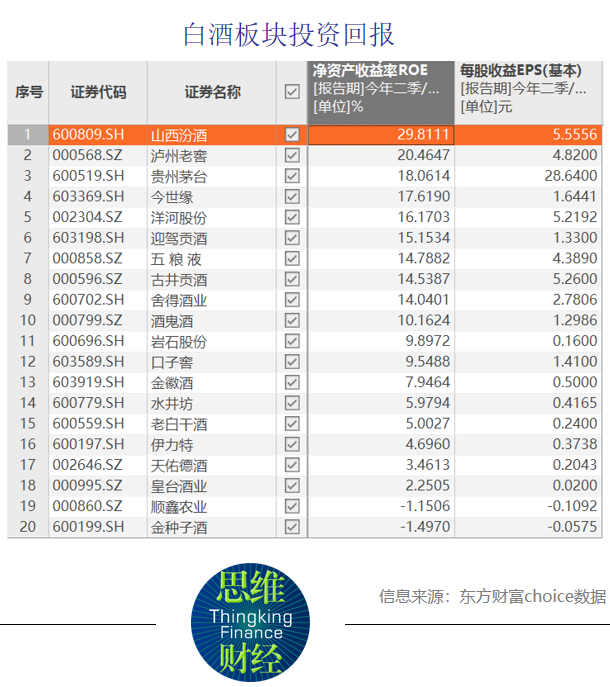Image resolution: width=610 pixels, height=687 pixels.
Task: Select stock code 603369.SH
Action: pyautogui.click(x=89, y=196)
